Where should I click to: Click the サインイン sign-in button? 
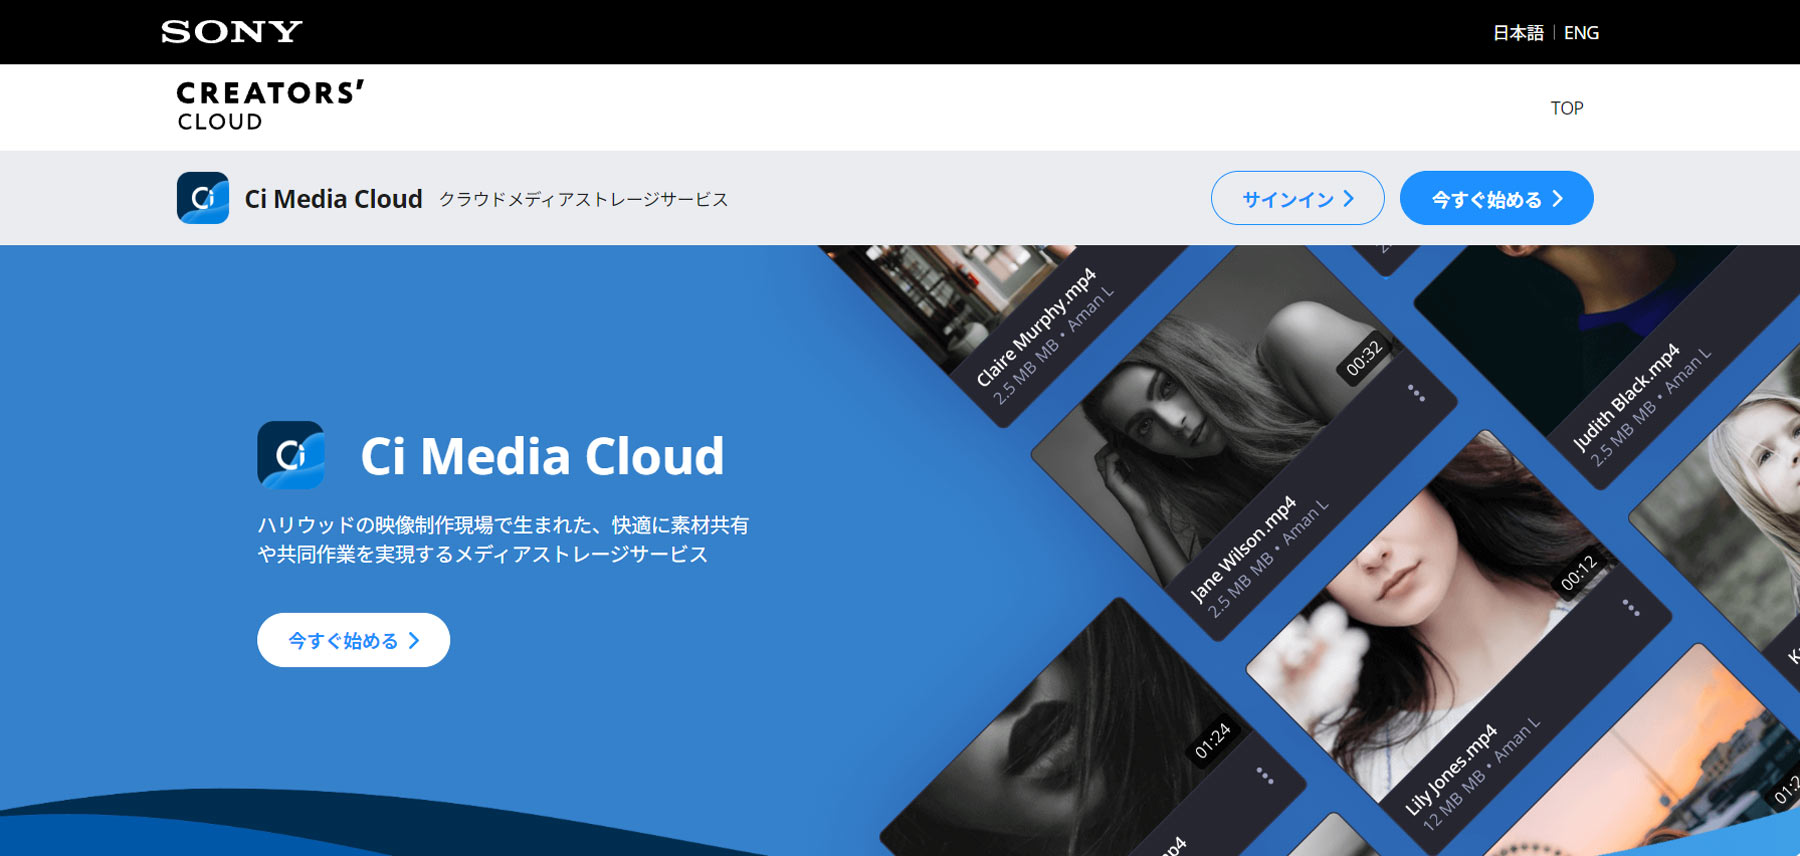tap(1298, 198)
